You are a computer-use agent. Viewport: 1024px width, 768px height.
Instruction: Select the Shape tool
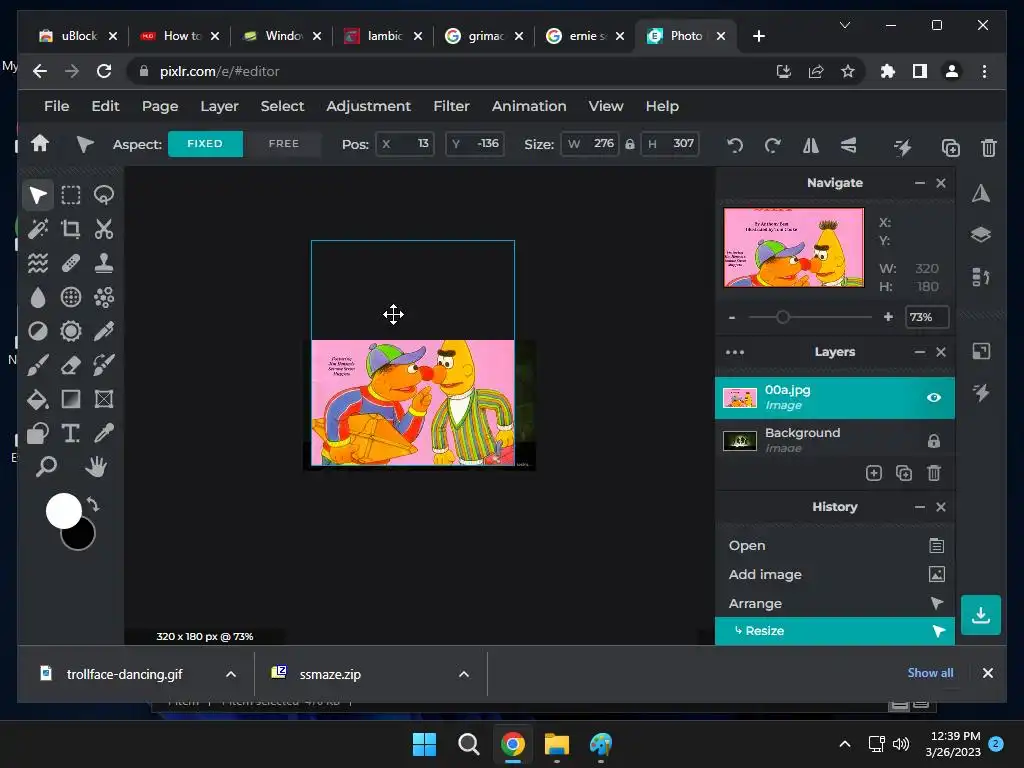(38, 433)
